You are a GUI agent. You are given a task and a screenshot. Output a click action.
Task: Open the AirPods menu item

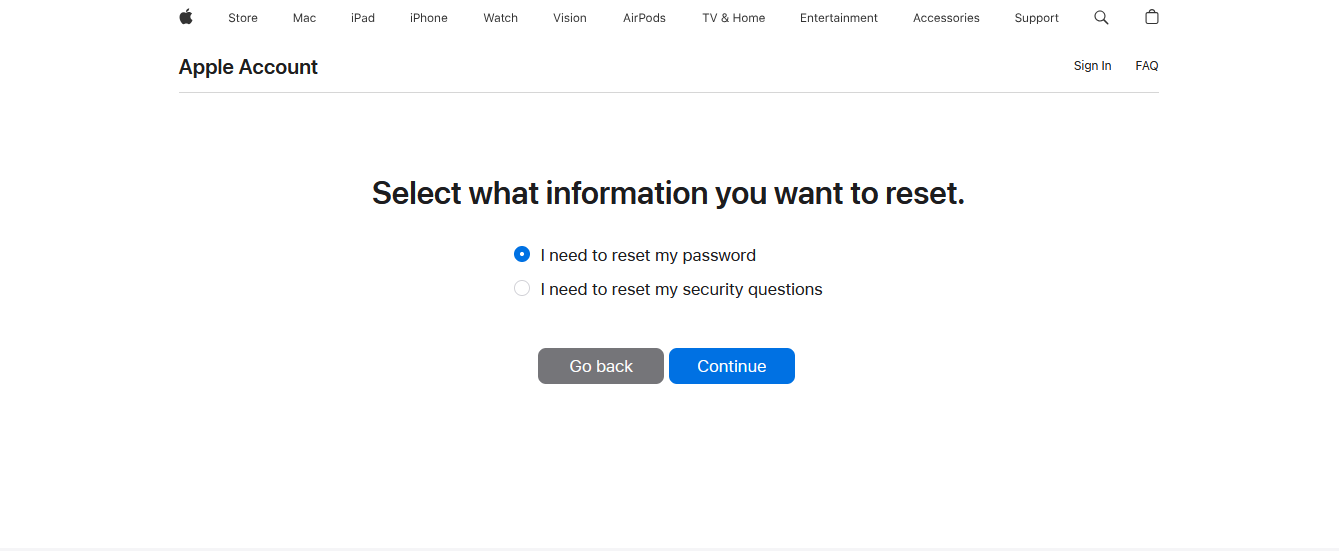(x=644, y=18)
